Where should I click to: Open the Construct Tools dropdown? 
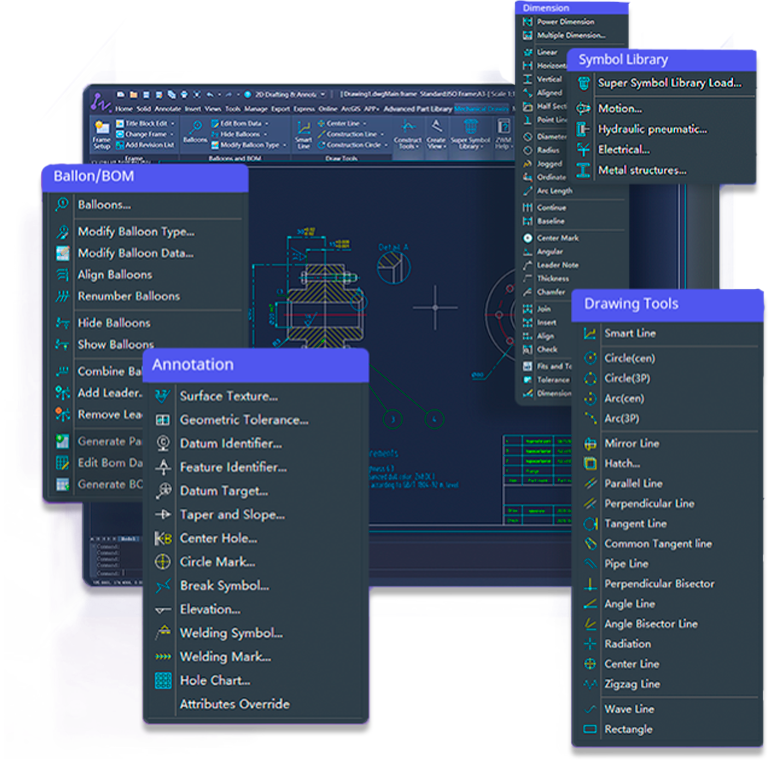(x=407, y=142)
